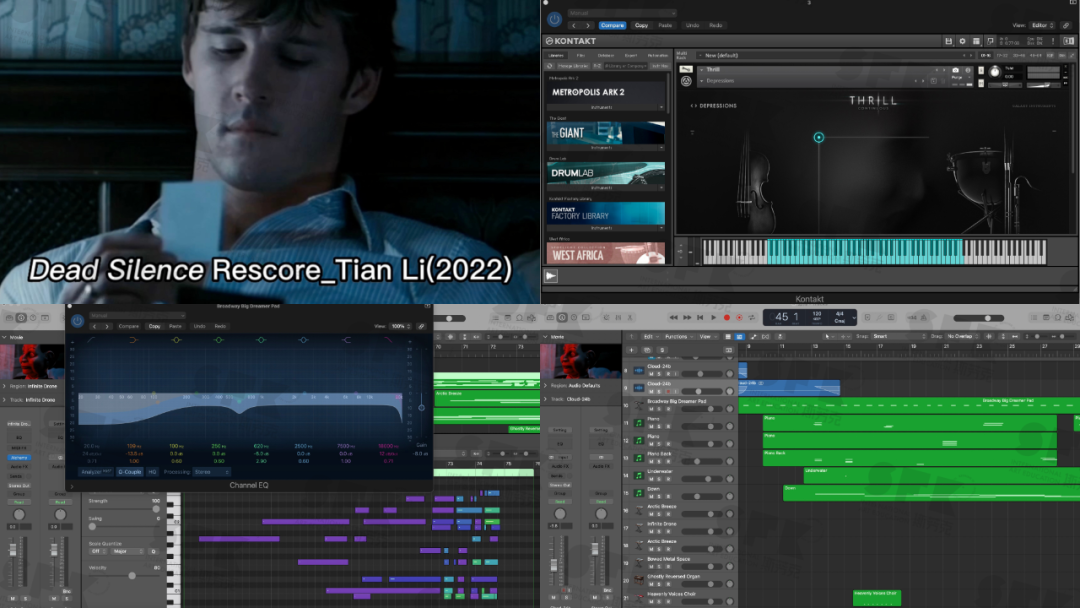1080x608 pixels.
Task: Open the Channel EQ Processing Stereo dropdown
Action: point(211,472)
